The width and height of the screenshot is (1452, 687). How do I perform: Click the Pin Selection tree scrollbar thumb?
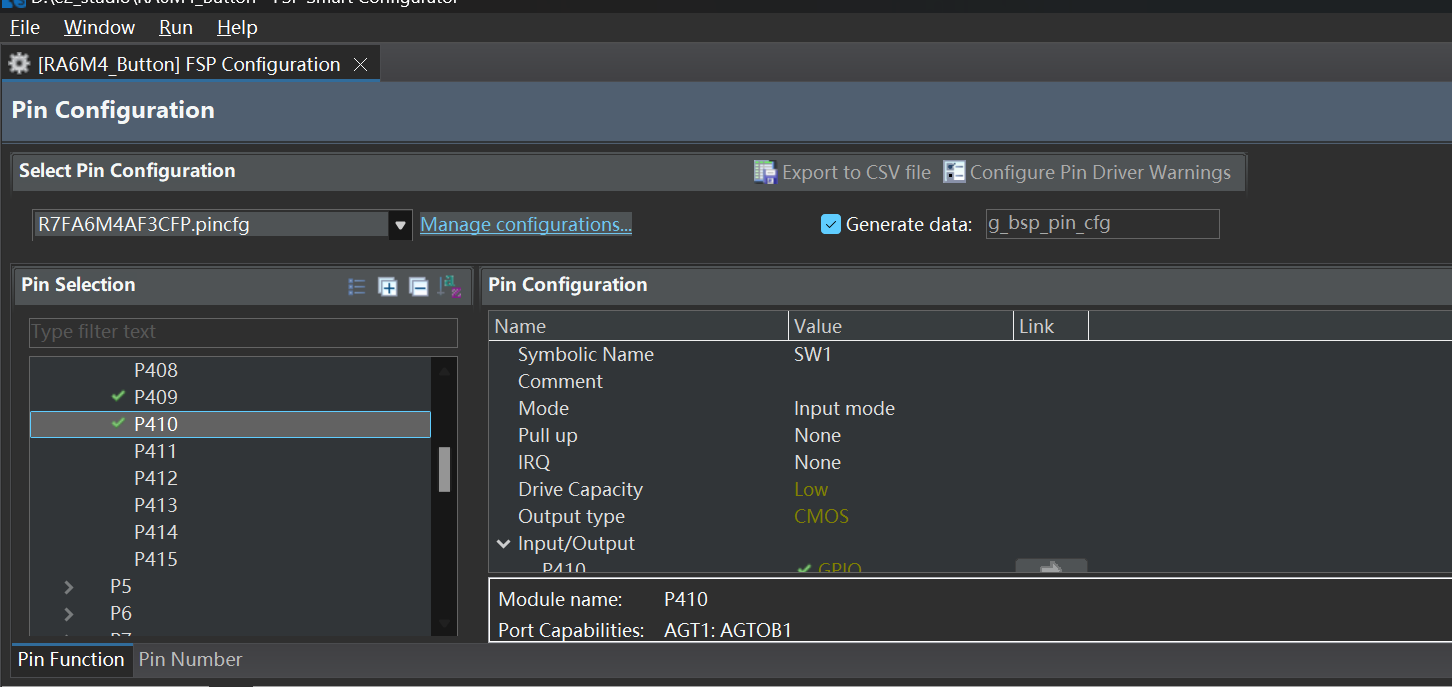tap(444, 469)
